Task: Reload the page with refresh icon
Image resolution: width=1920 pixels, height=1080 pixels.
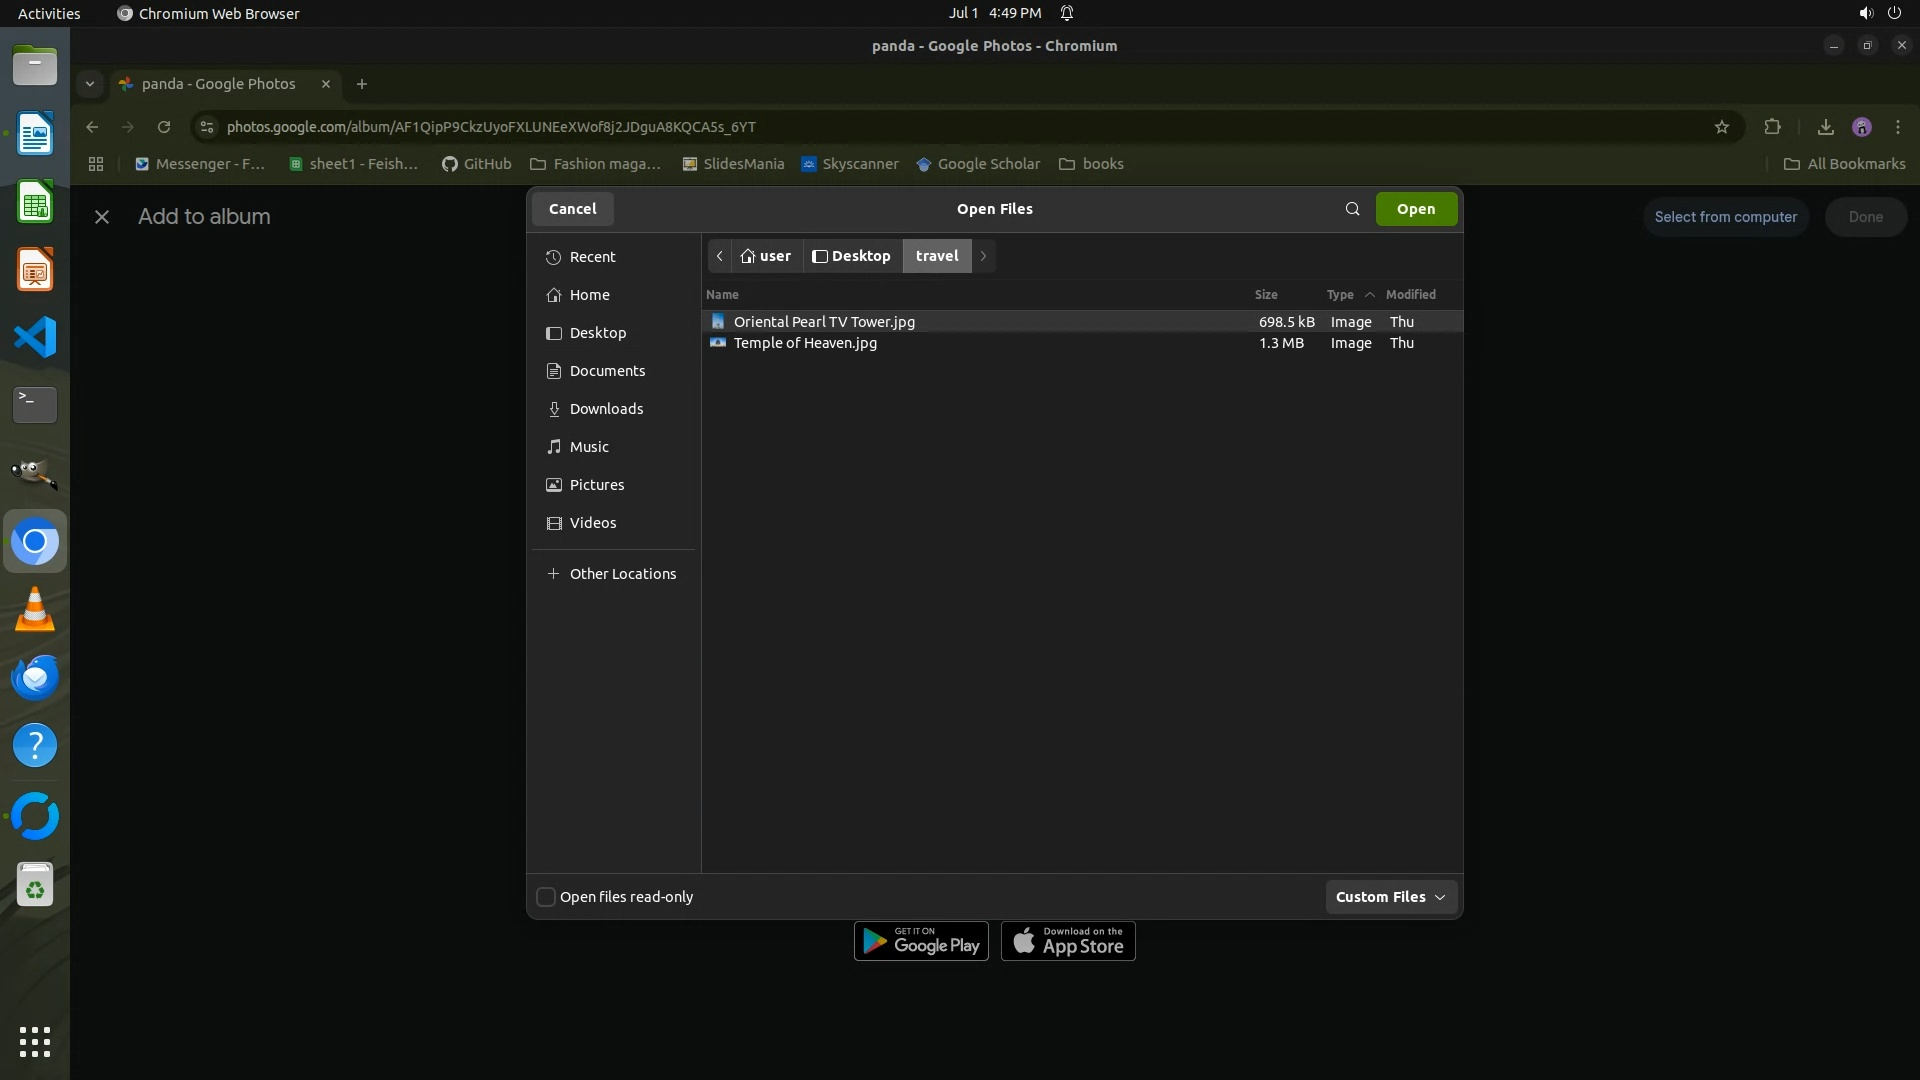Action: pos(164,127)
